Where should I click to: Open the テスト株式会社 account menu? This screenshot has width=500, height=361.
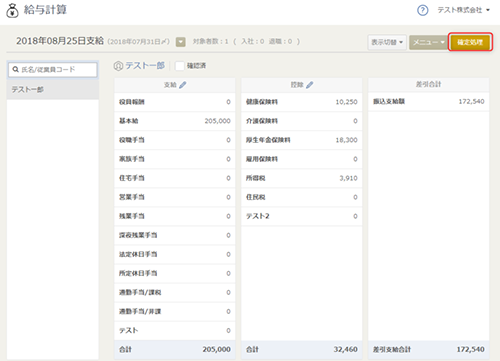click(463, 10)
